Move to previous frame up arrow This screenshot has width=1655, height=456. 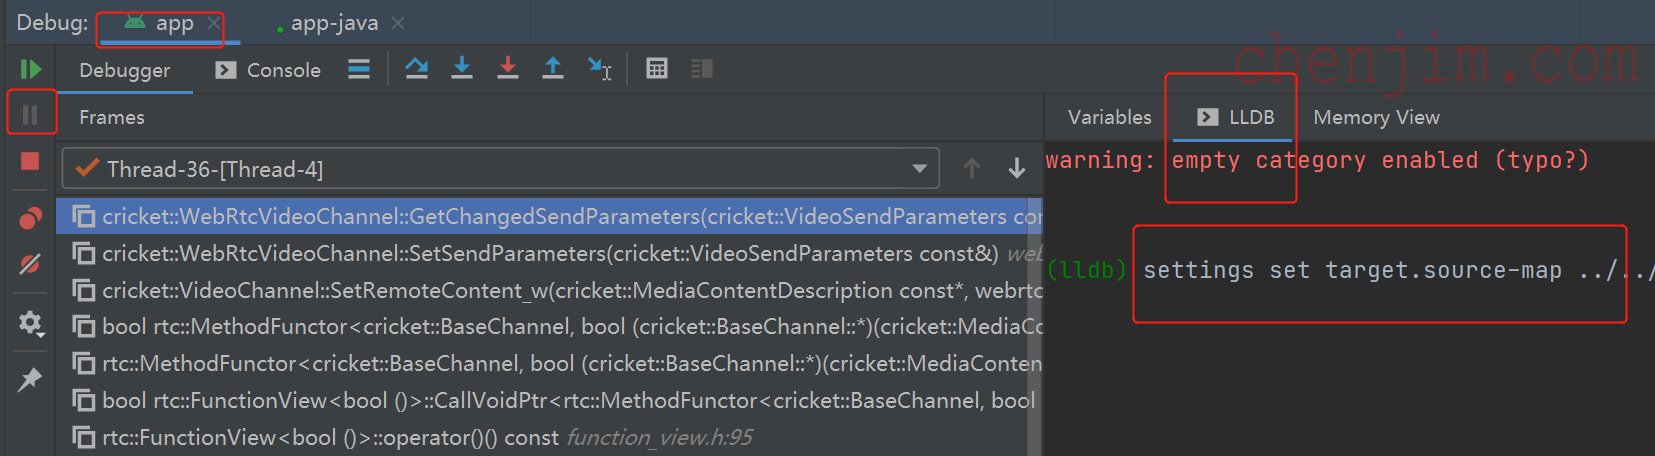pos(971,168)
